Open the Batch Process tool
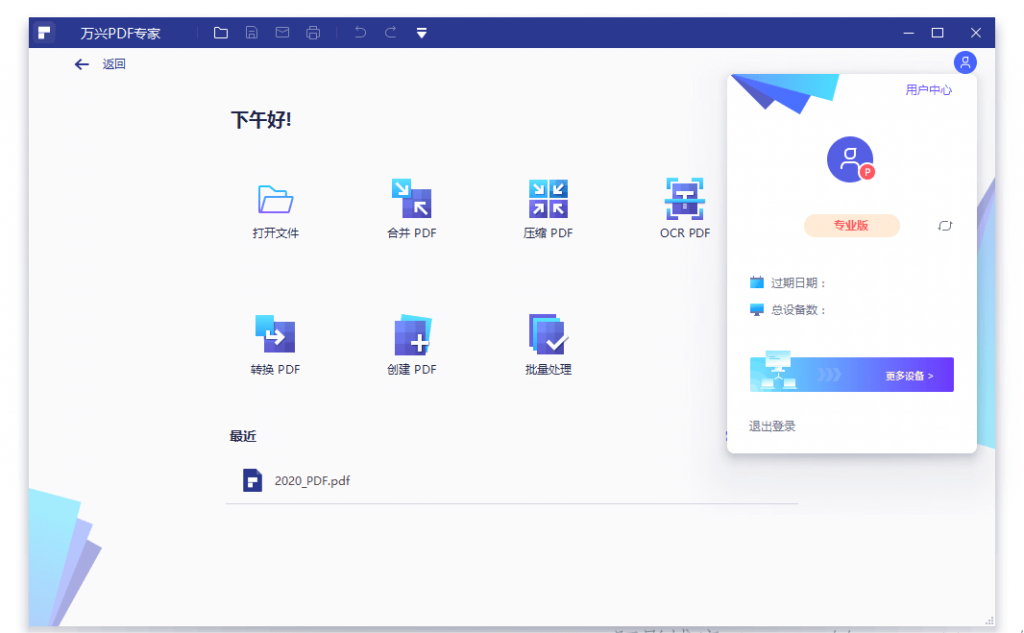 tap(548, 335)
